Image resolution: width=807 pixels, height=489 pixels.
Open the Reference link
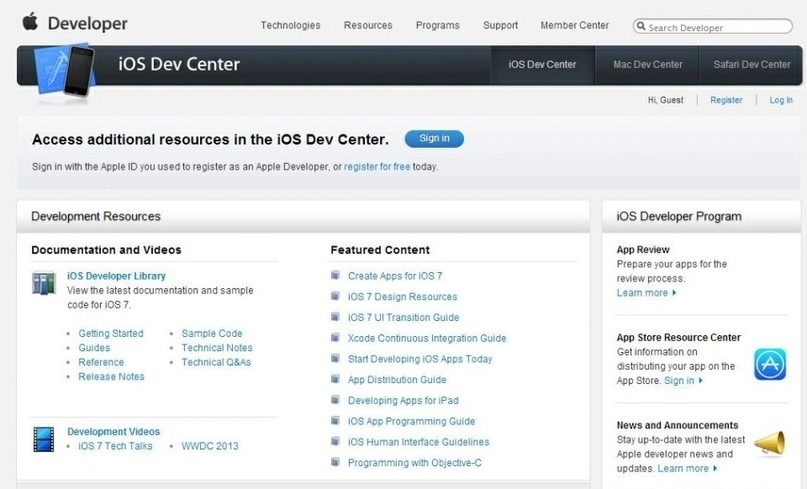[x=101, y=362]
